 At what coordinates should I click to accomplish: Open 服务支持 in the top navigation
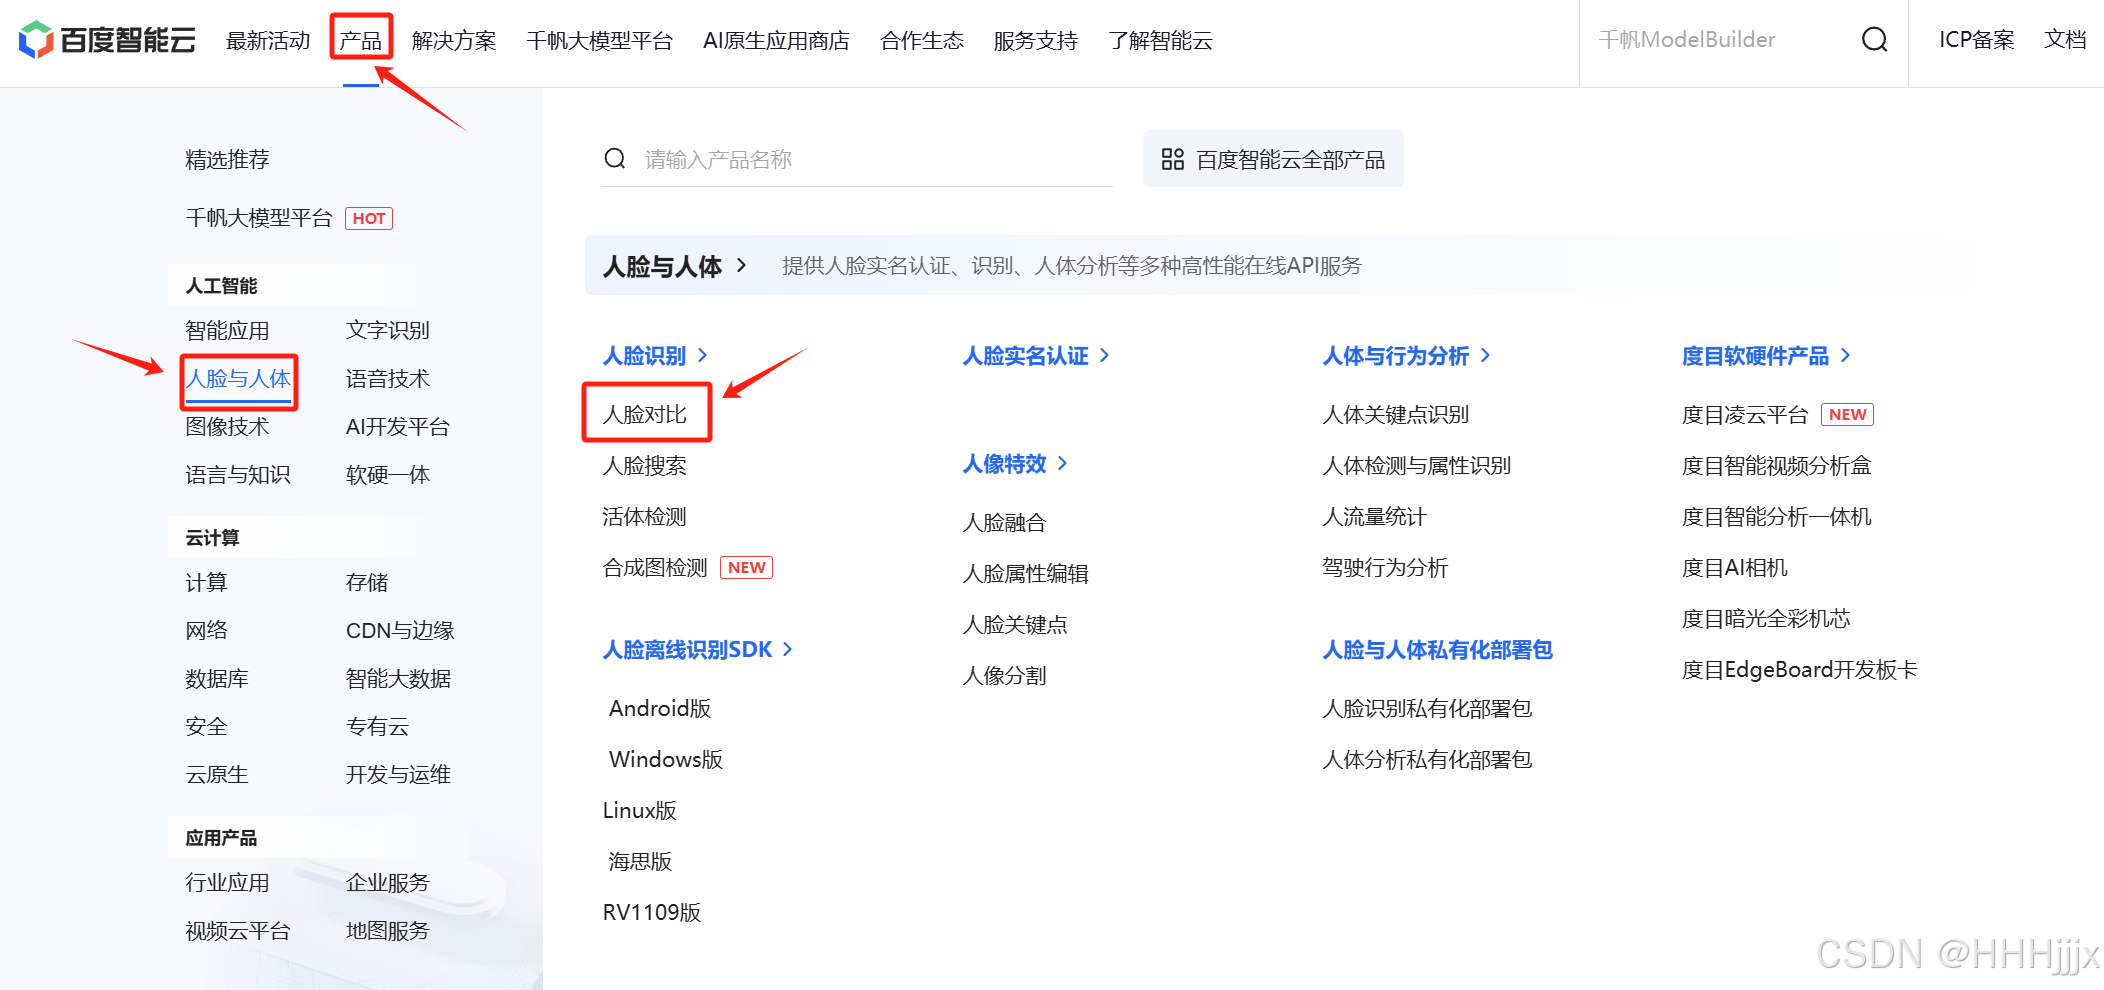pos(1036,41)
